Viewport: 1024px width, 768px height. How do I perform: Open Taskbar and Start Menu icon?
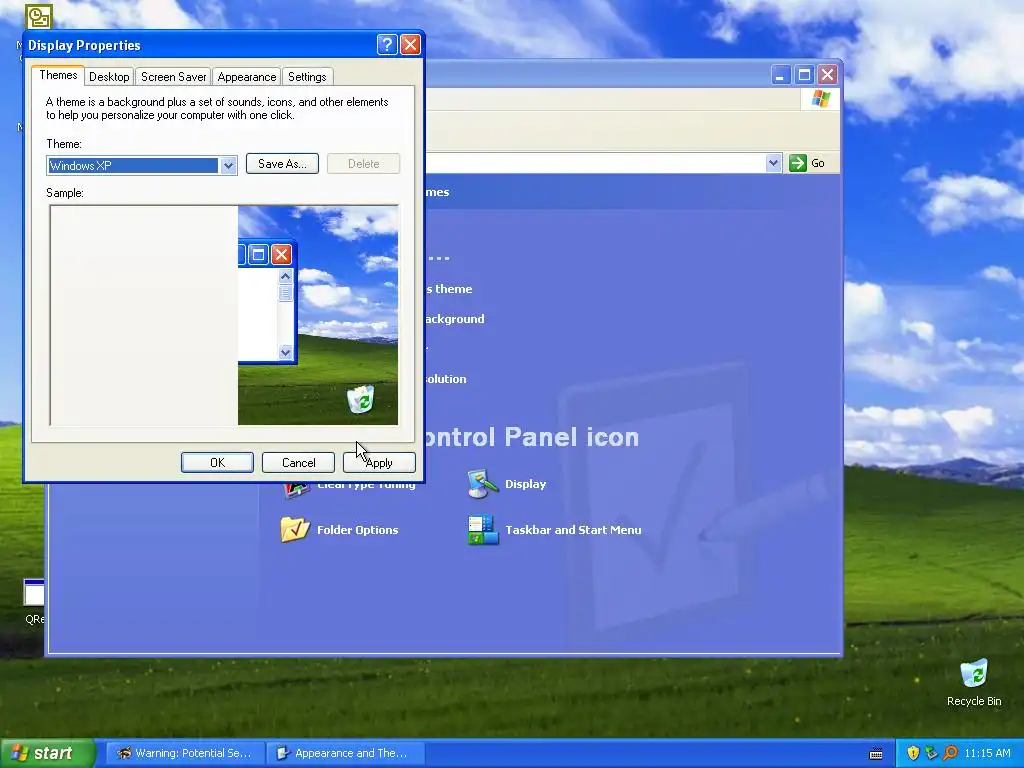[x=483, y=530]
